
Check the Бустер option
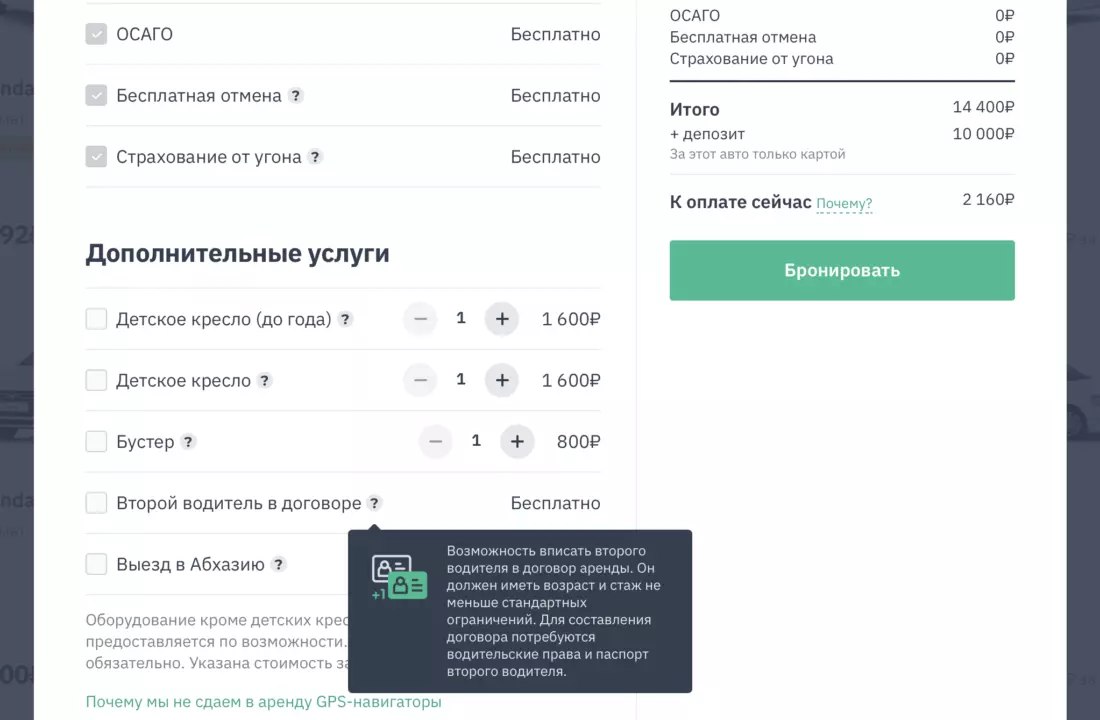pyautogui.click(x=96, y=441)
